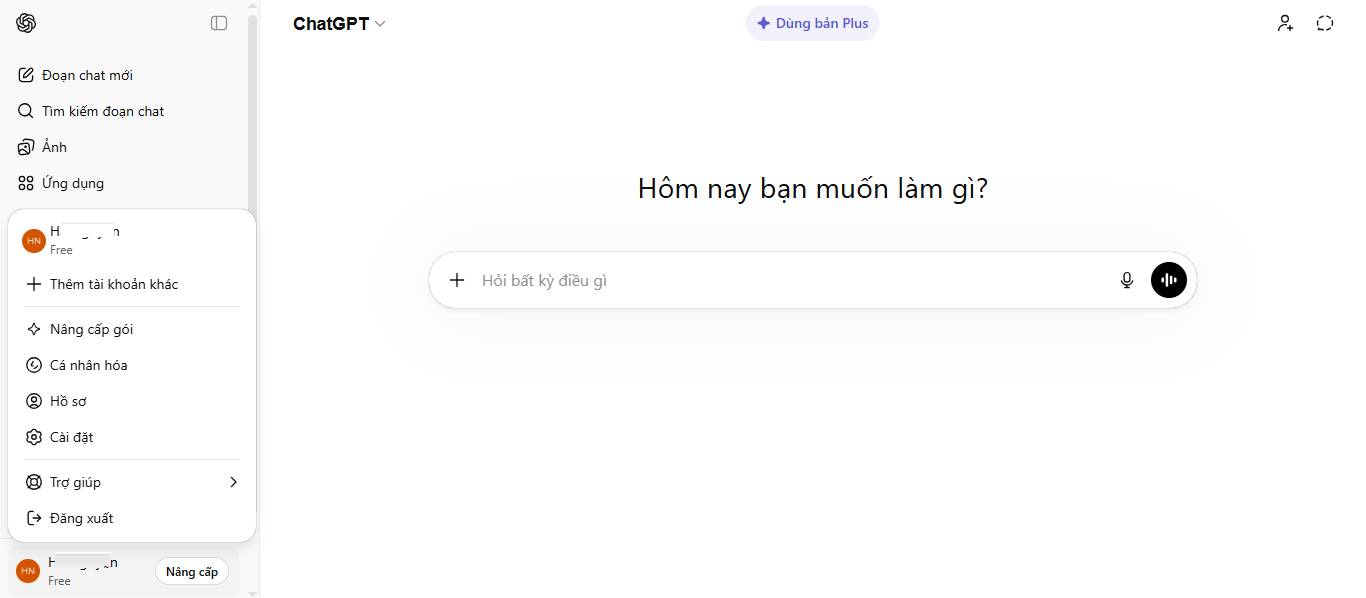Click the share/add person icon top right
The width and height of the screenshot is (1366, 598).
pos(1285,22)
